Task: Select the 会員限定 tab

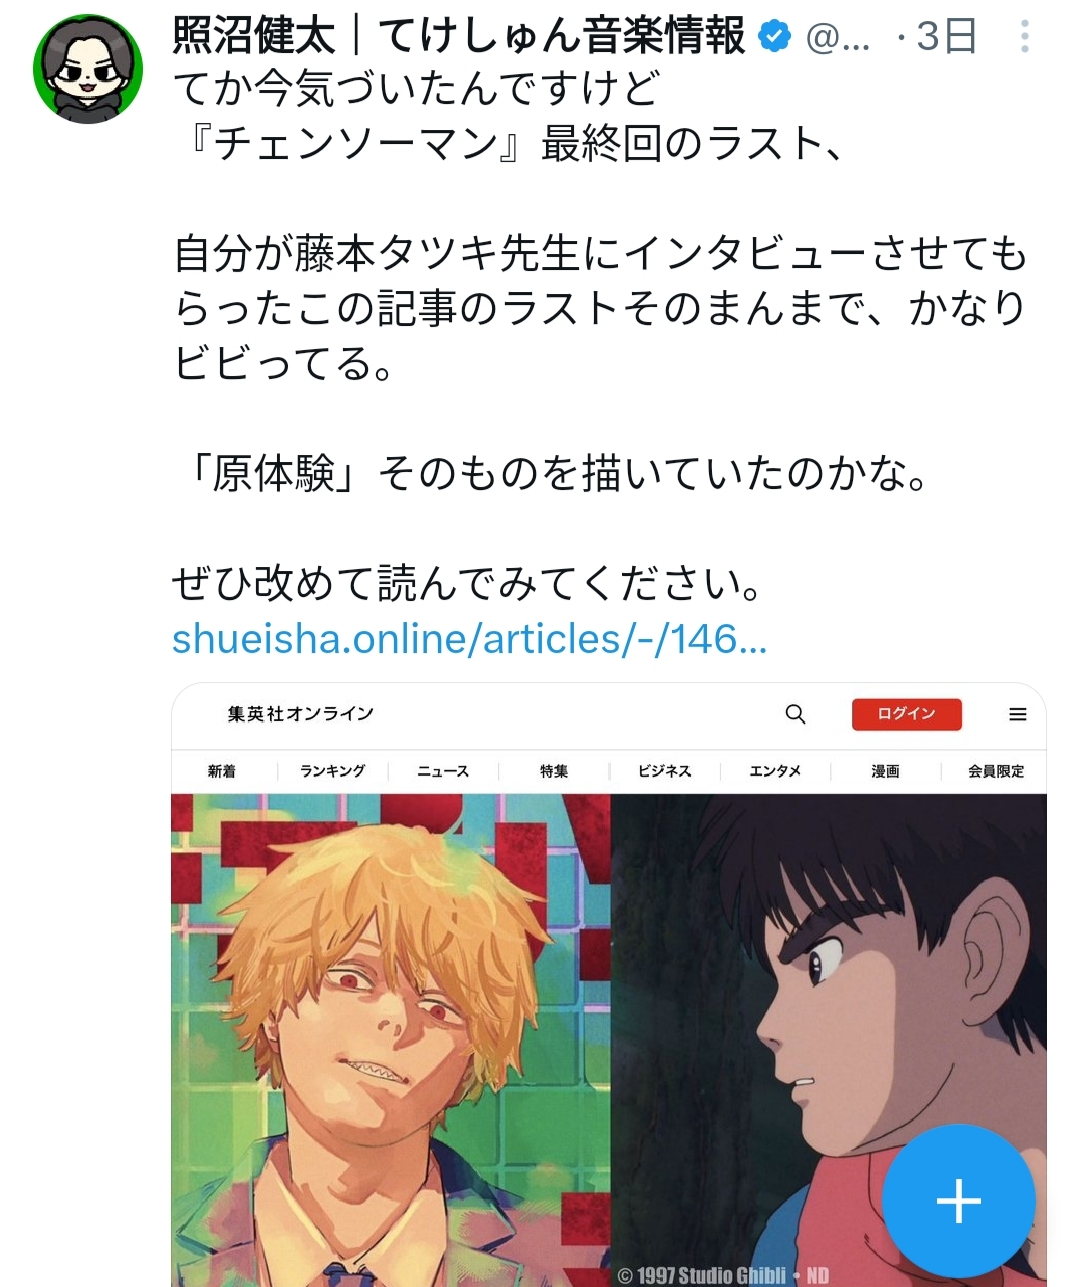Action: coord(996,771)
